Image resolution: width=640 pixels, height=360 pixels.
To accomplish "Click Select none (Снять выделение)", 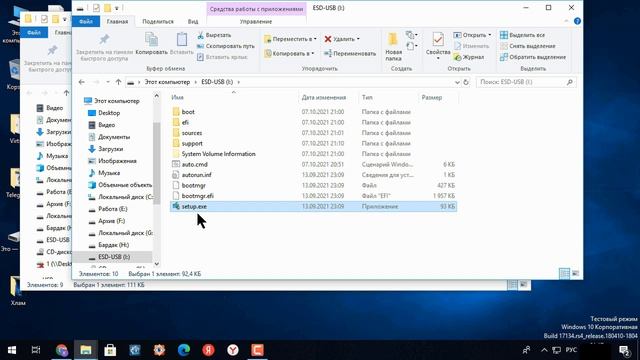I will click(528, 46).
